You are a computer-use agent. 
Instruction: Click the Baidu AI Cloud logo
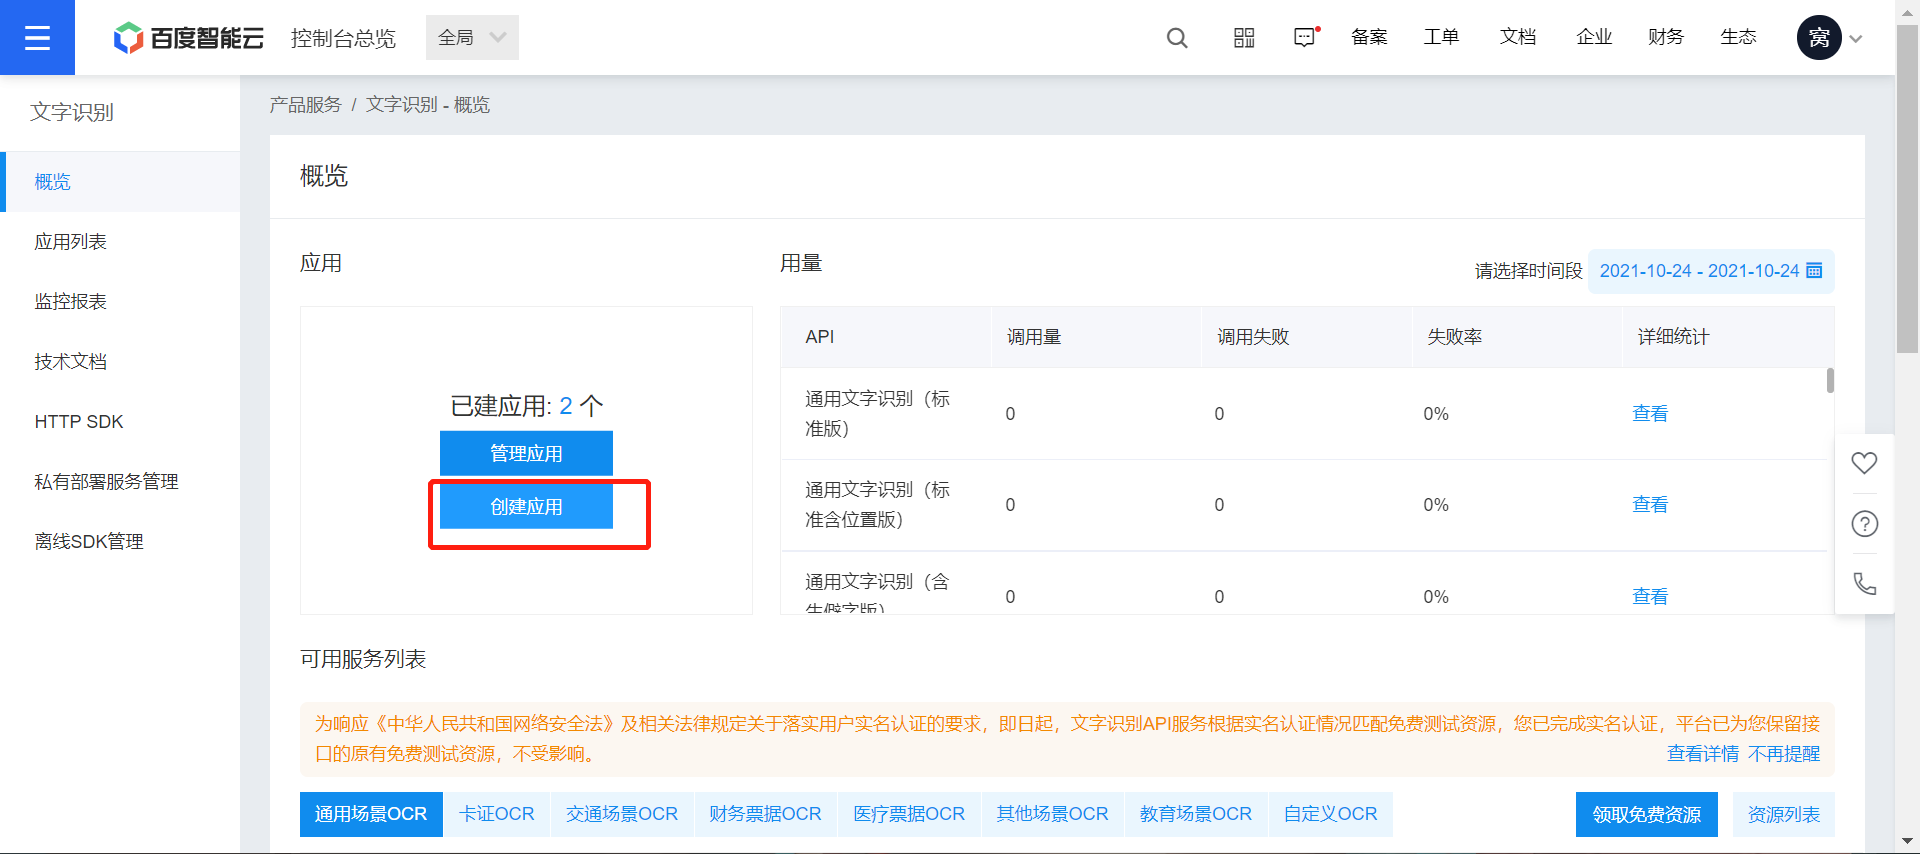point(189,38)
